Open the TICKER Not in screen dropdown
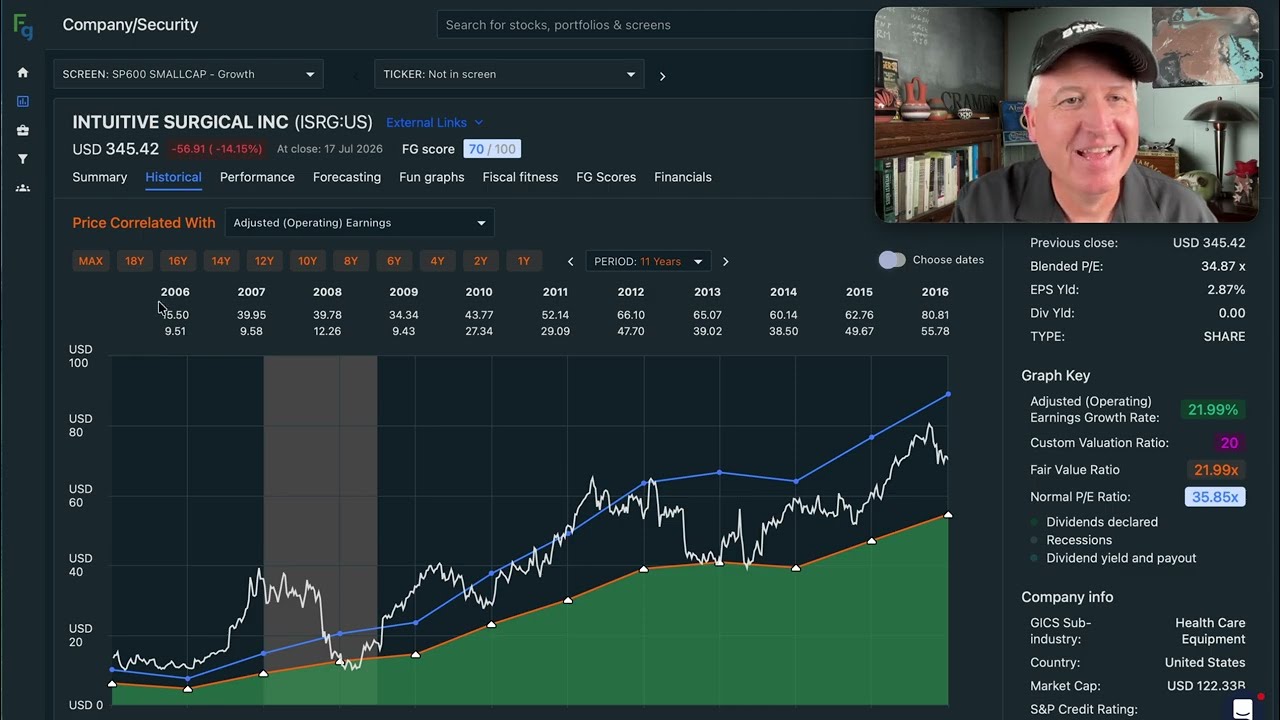Image resolution: width=1280 pixels, height=720 pixels. click(x=509, y=74)
